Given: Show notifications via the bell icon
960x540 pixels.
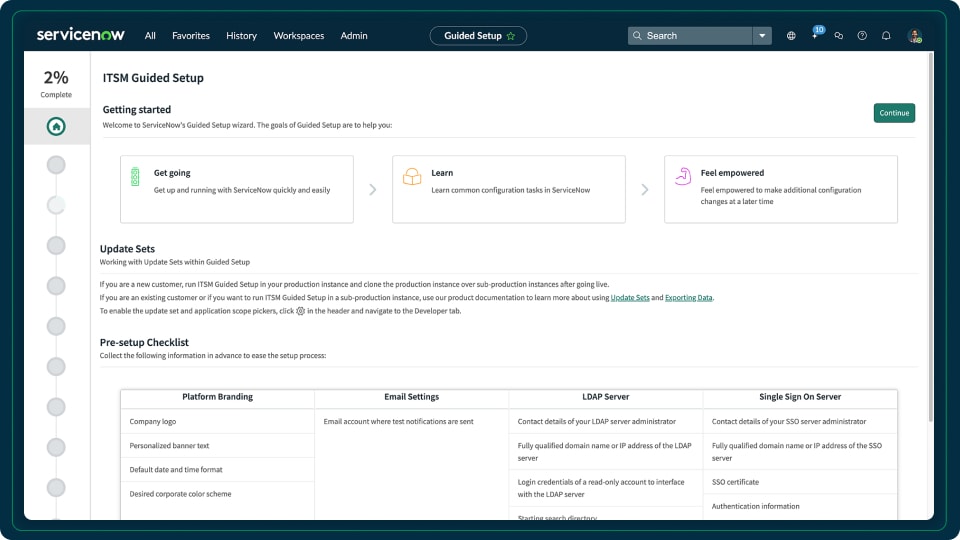Looking at the screenshot, I should [886, 36].
